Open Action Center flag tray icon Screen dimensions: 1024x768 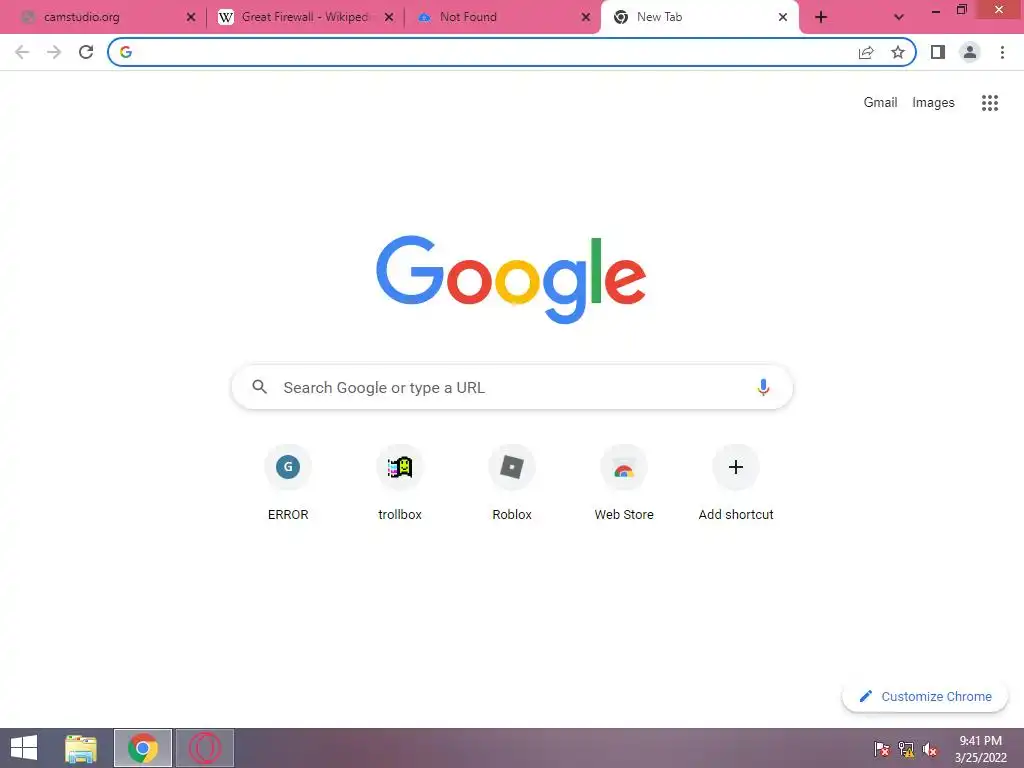(x=882, y=748)
